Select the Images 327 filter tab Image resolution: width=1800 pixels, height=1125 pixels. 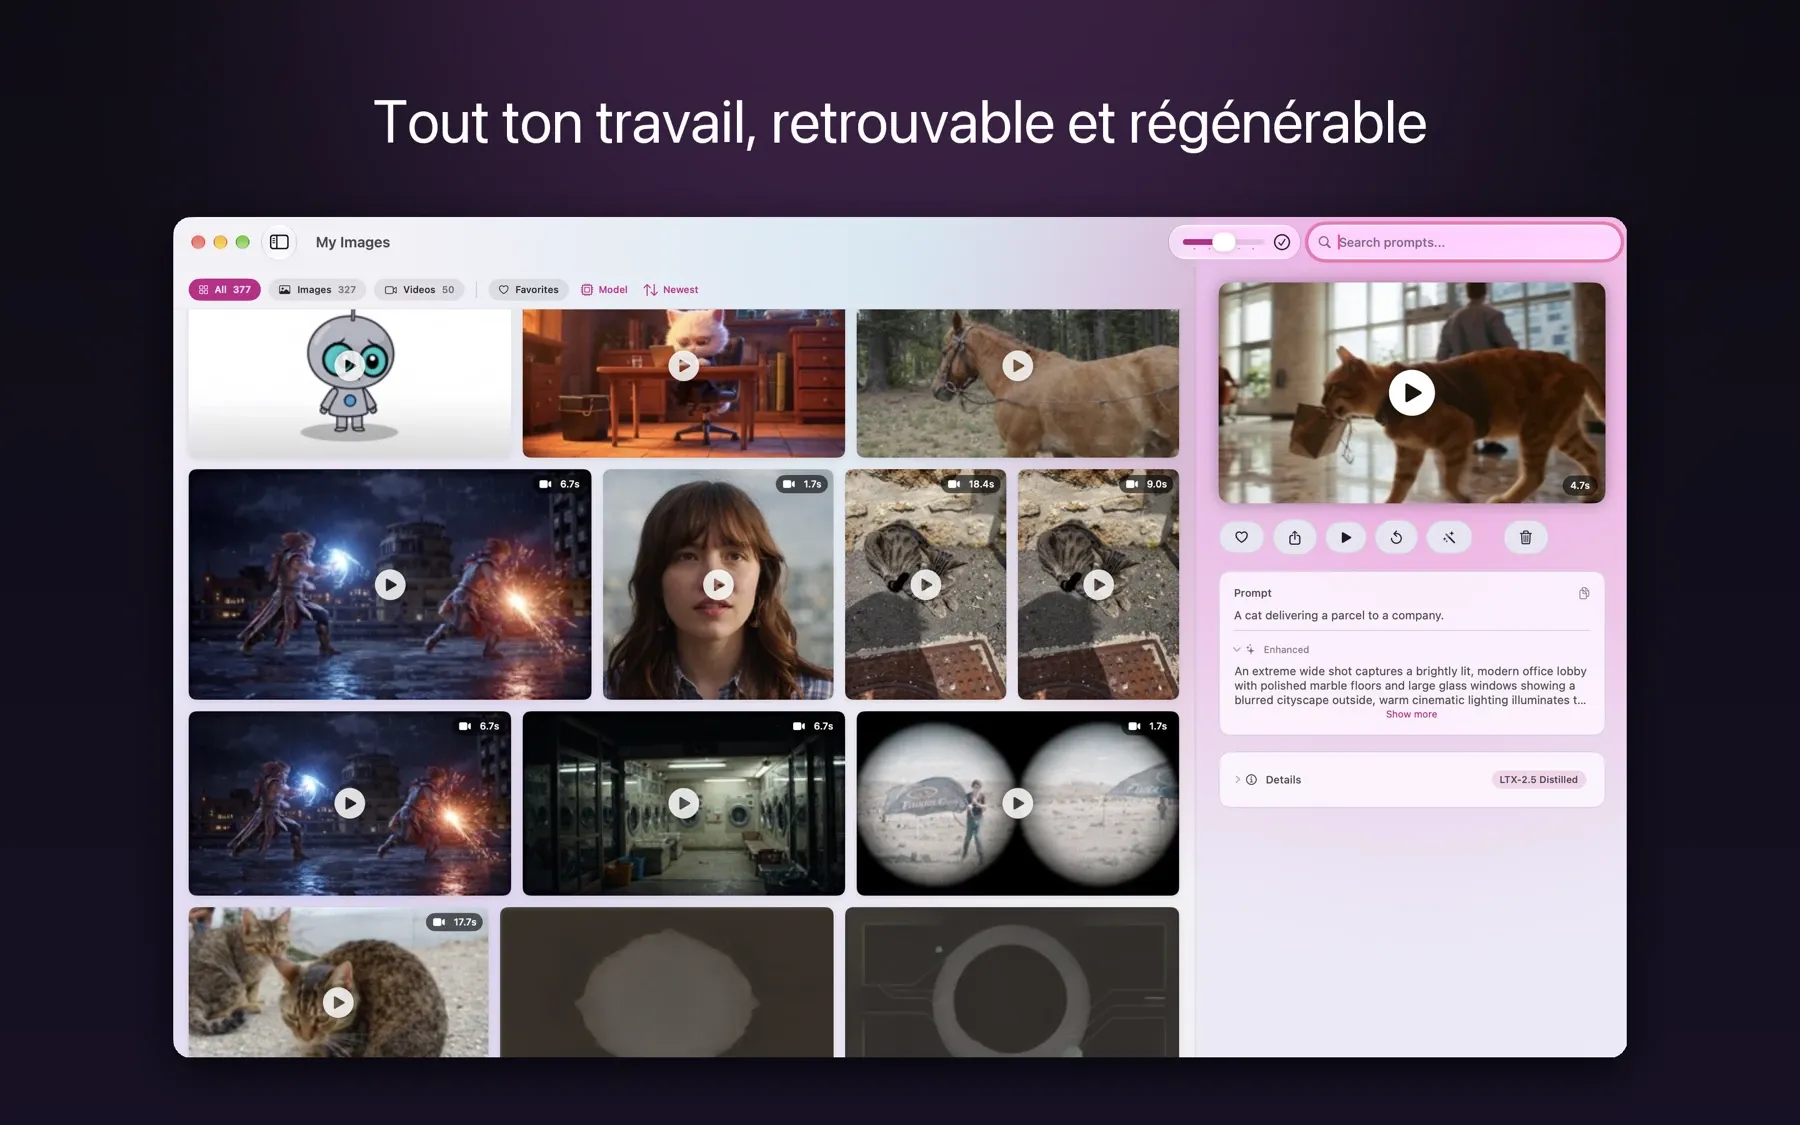pos(317,290)
